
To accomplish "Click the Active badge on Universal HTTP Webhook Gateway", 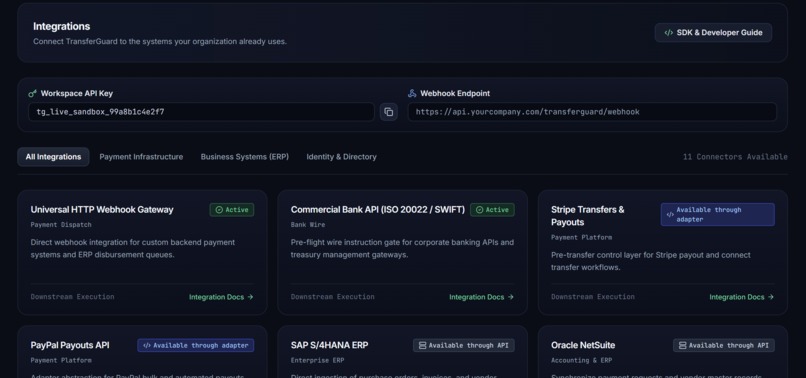I will 232,210.
